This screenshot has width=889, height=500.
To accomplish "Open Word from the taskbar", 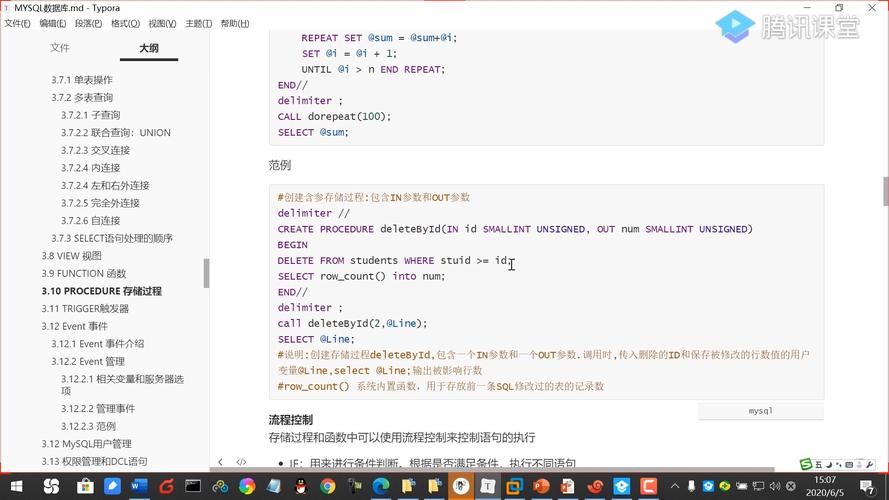I will (139, 486).
